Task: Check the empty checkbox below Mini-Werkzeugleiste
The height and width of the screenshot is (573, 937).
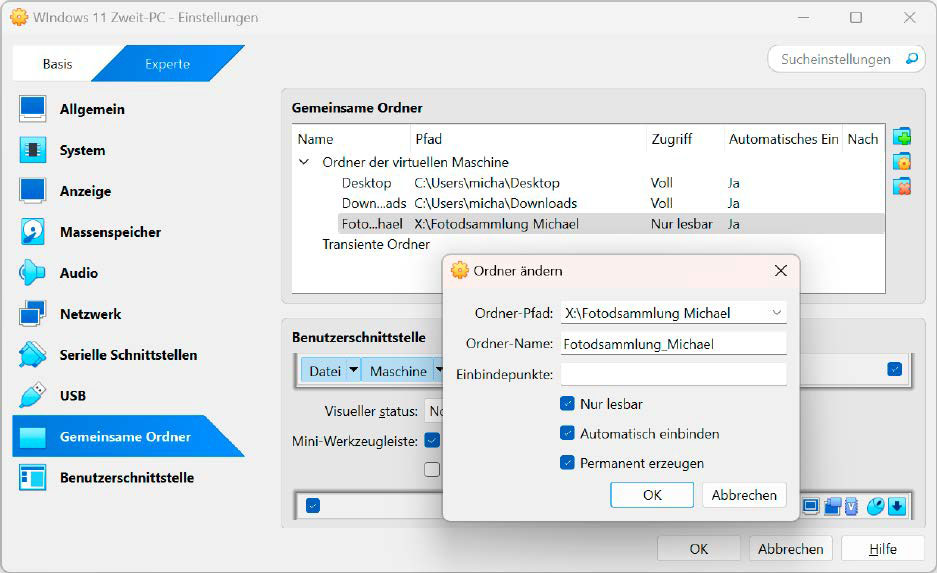Action: pos(432,470)
